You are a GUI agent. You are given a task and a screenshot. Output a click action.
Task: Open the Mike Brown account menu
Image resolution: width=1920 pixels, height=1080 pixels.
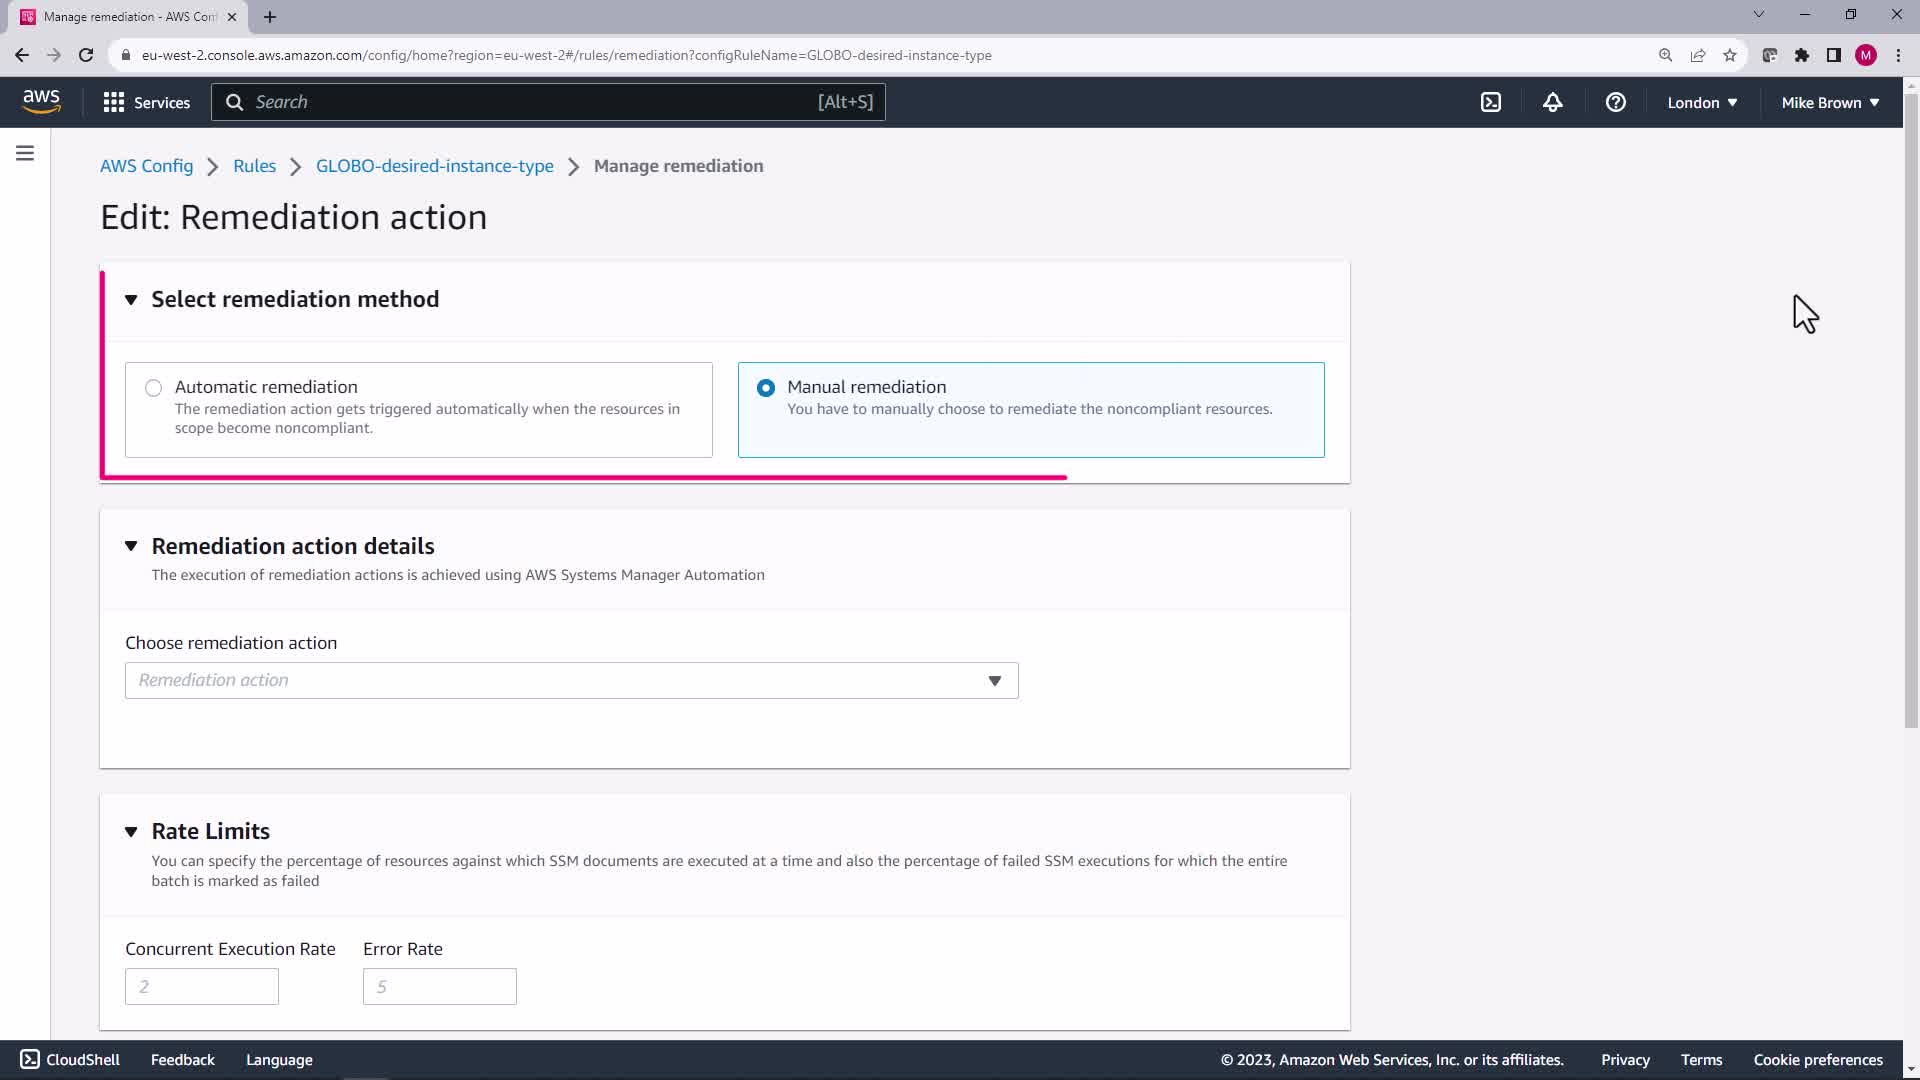pos(1829,102)
